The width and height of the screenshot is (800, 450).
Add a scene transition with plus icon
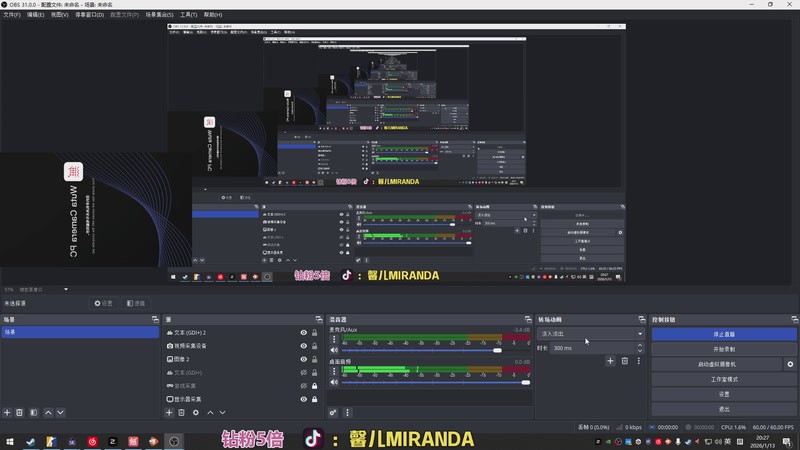point(610,361)
